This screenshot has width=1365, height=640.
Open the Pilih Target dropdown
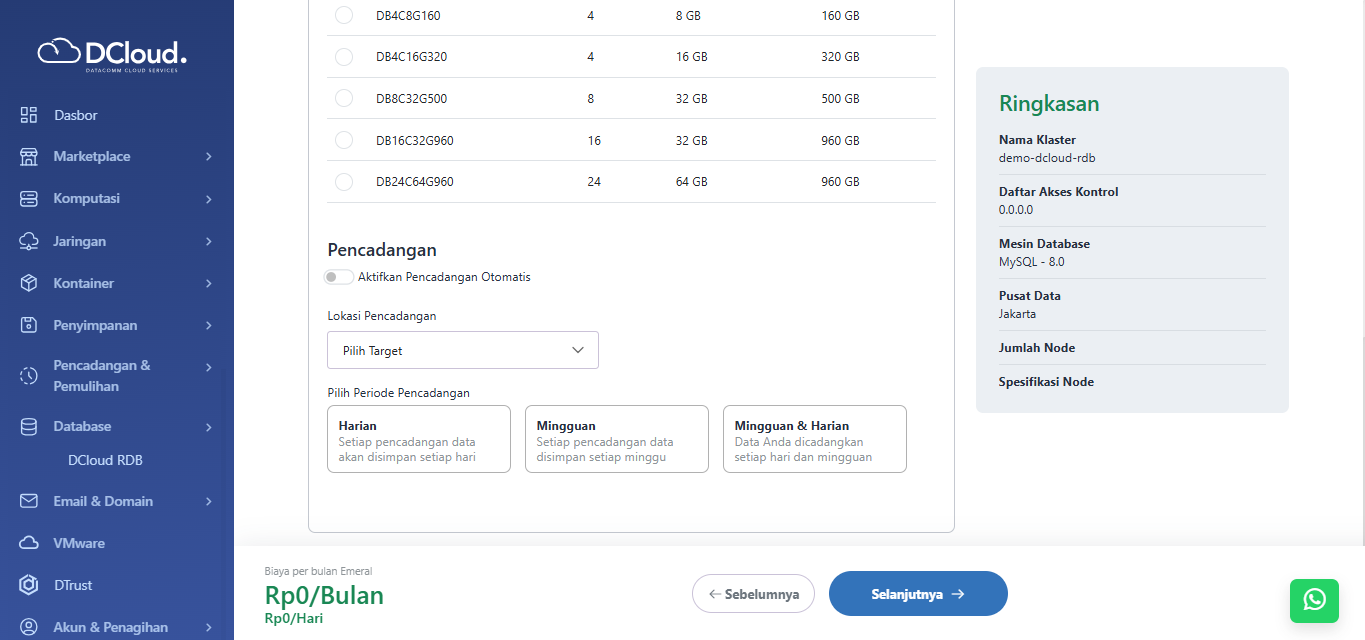(x=462, y=349)
